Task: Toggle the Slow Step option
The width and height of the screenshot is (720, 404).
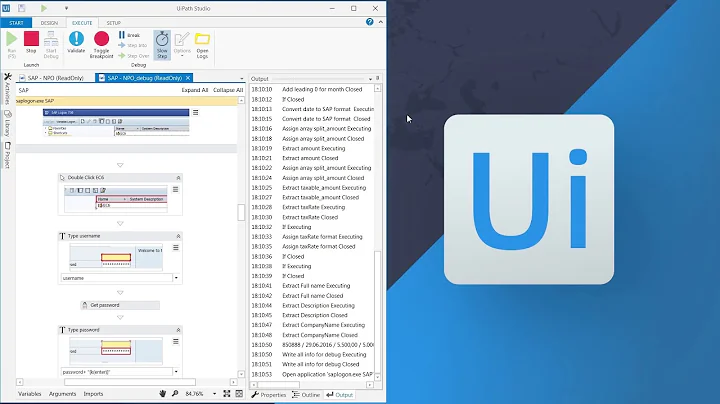Action: point(162,45)
